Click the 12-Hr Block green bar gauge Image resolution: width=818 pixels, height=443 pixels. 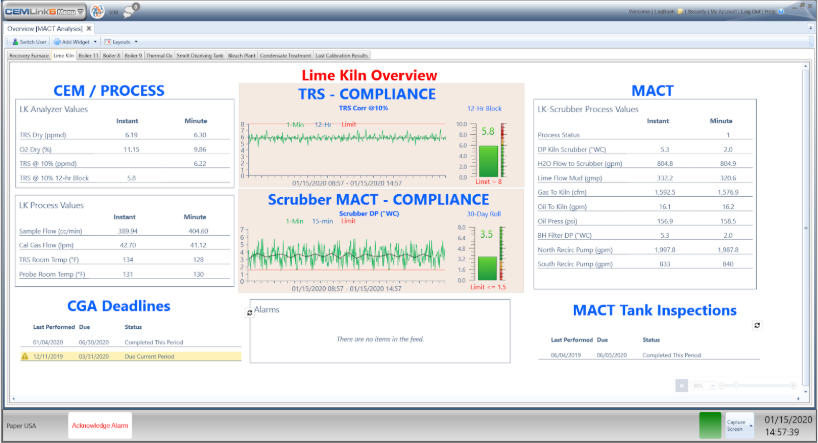coord(489,161)
